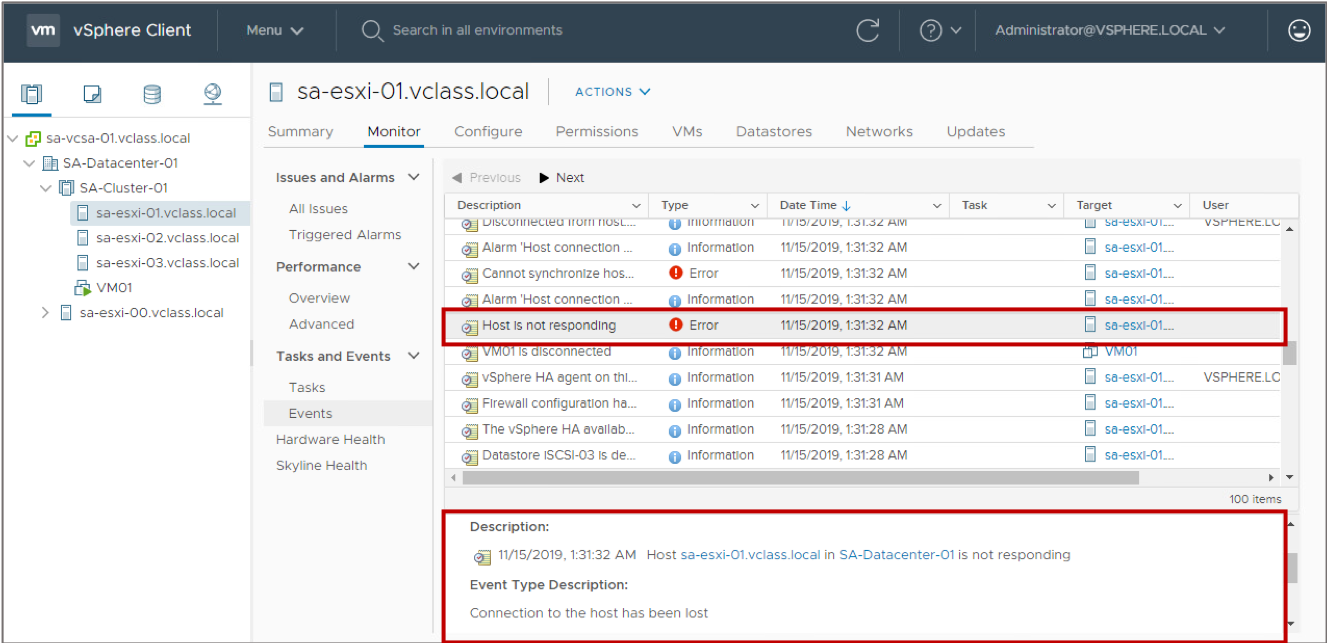The image size is (1327, 643).
Task: Switch to the Permissions tab
Action: coord(597,132)
